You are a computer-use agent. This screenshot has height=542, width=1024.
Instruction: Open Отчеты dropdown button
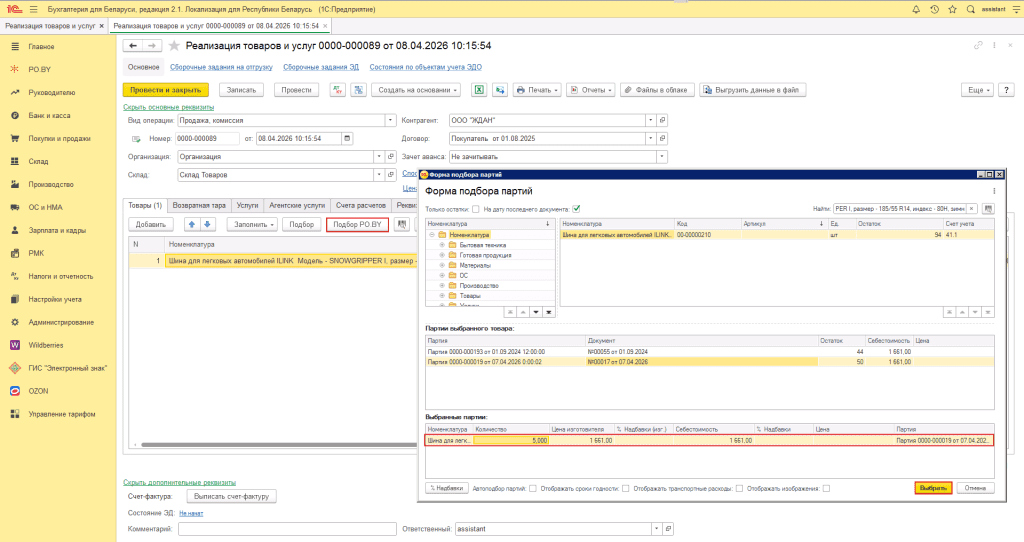[x=591, y=90]
